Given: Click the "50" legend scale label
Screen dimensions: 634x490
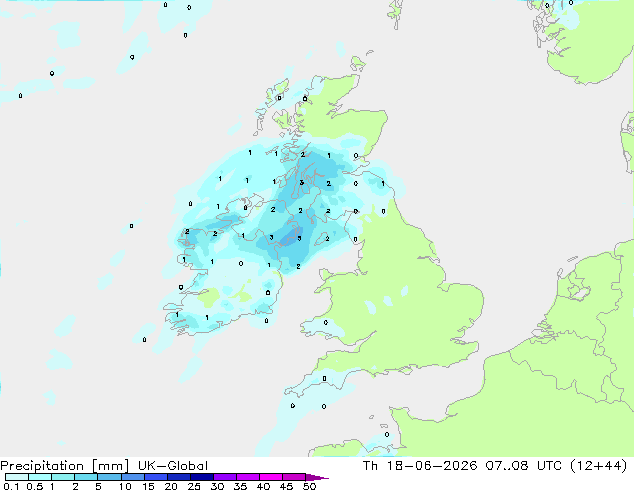Looking at the screenshot, I should pyautogui.click(x=309, y=486).
